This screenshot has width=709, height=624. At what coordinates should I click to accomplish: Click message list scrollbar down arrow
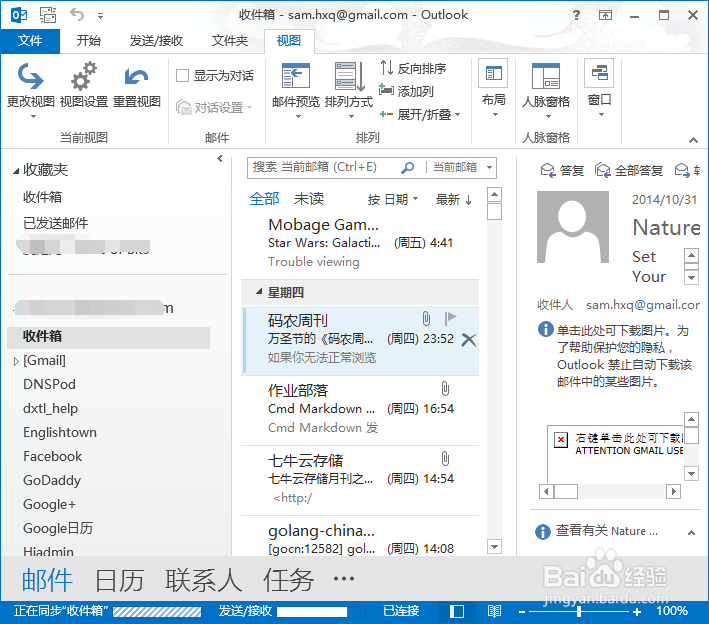[x=494, y=547]
